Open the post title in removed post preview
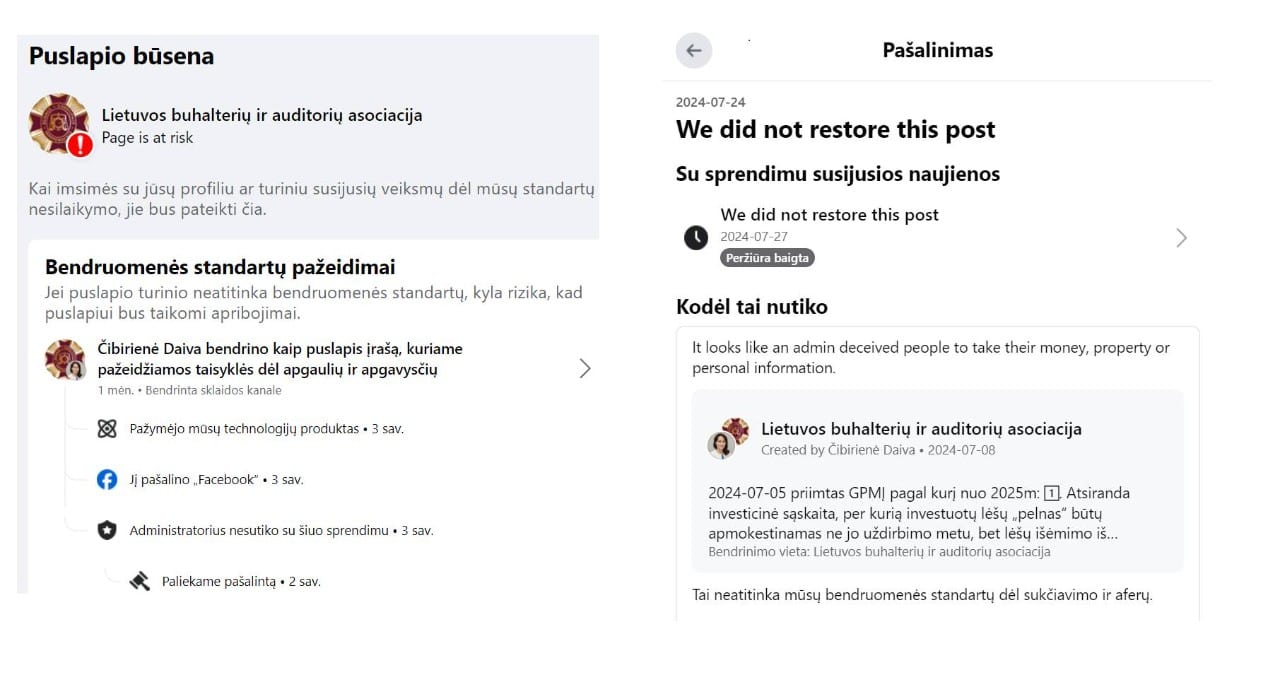 click(x=921, y=429)
